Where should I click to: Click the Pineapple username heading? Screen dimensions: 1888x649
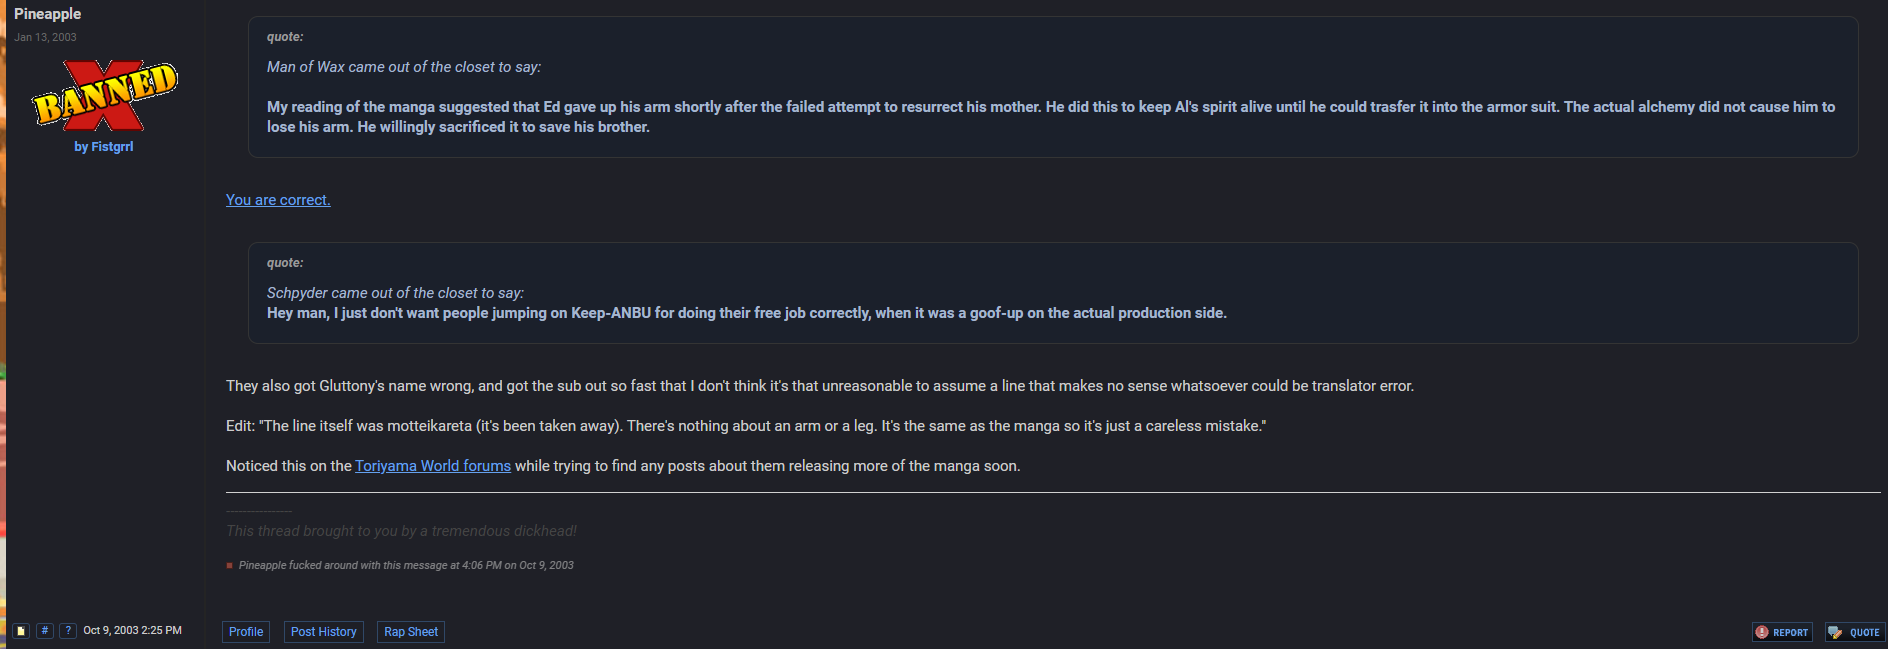pyautogui.click(x=48, y=14)
